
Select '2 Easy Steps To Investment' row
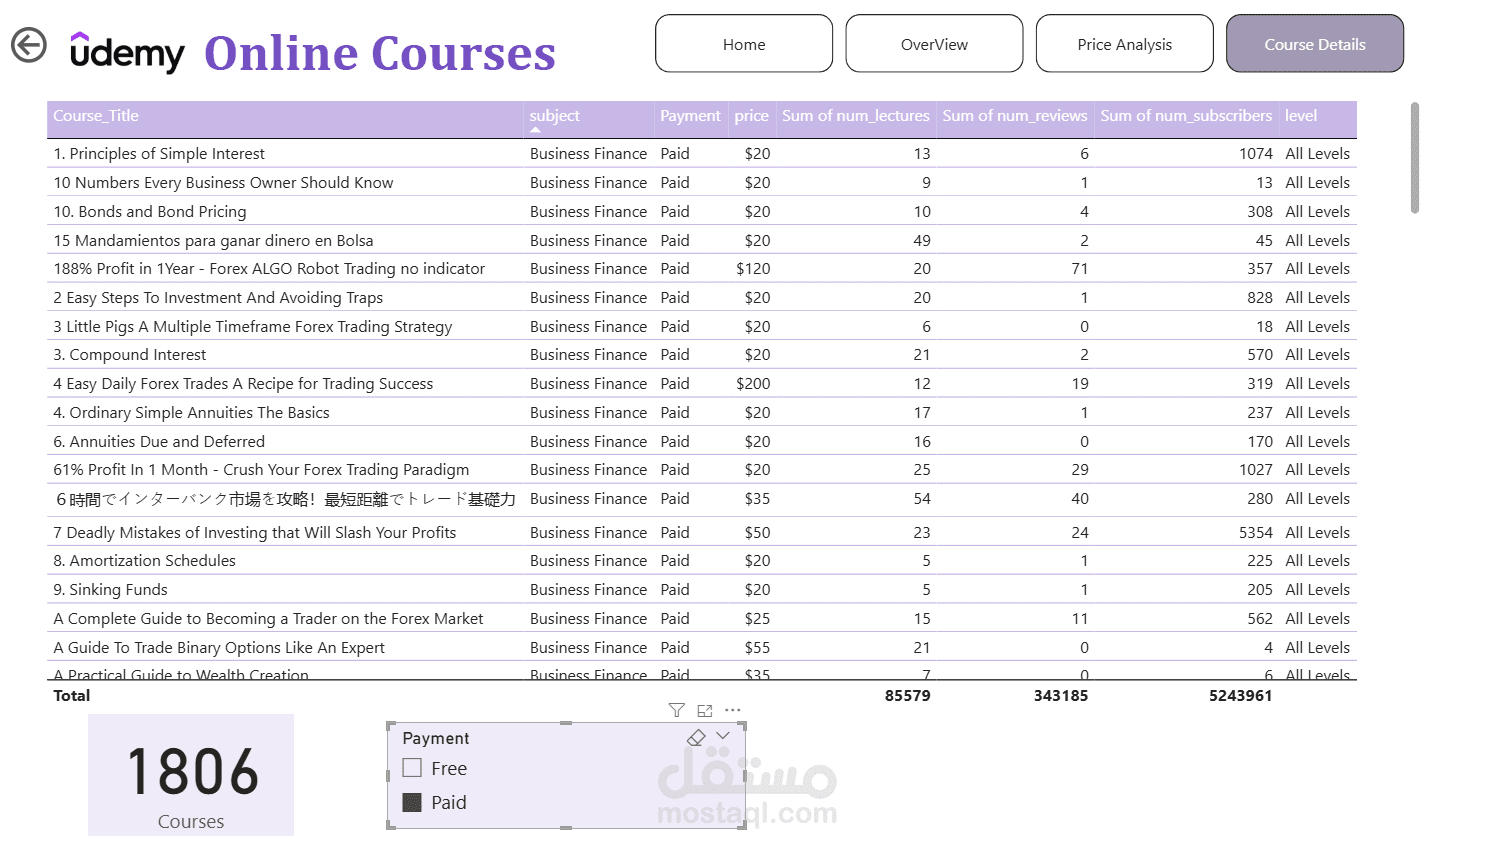pos(702,297)
